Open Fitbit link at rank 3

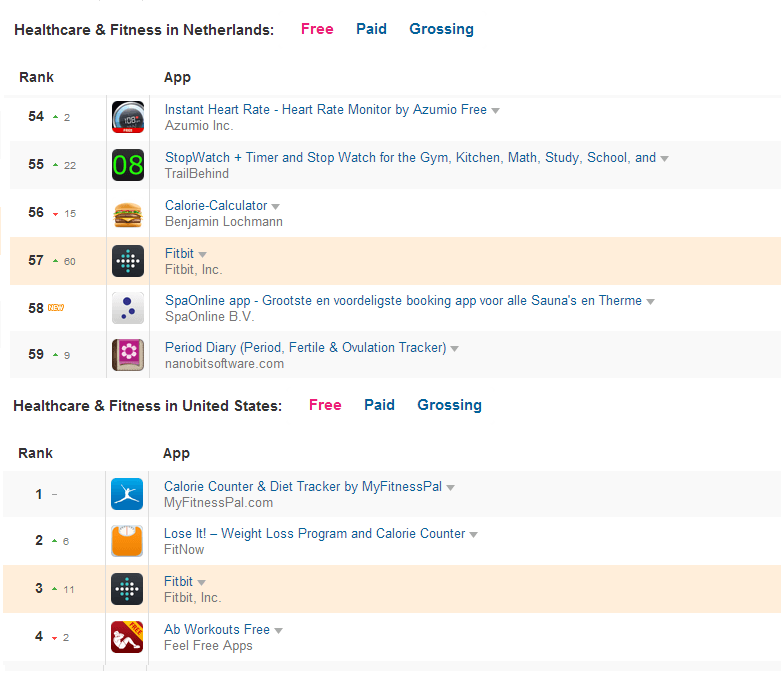click(178, 581)
